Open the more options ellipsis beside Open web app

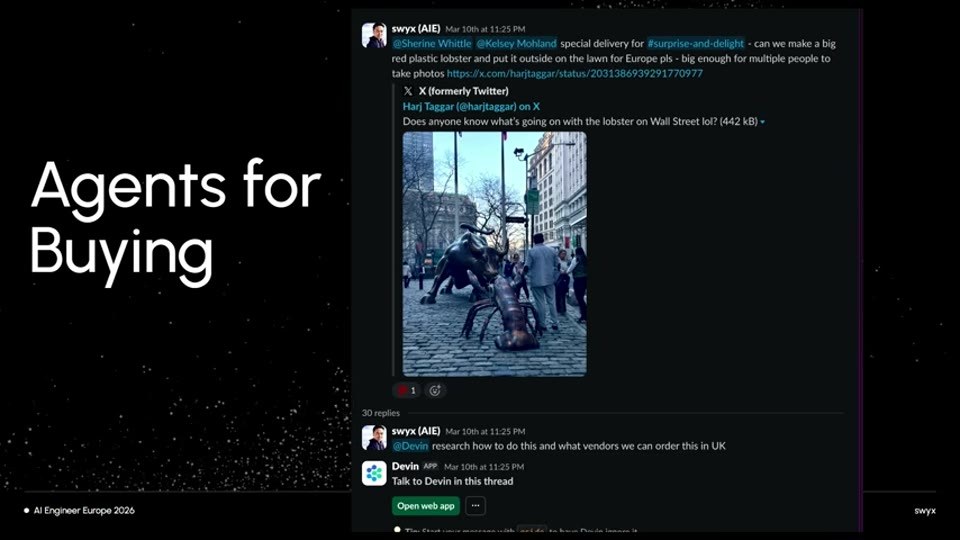tap(476, 506)
